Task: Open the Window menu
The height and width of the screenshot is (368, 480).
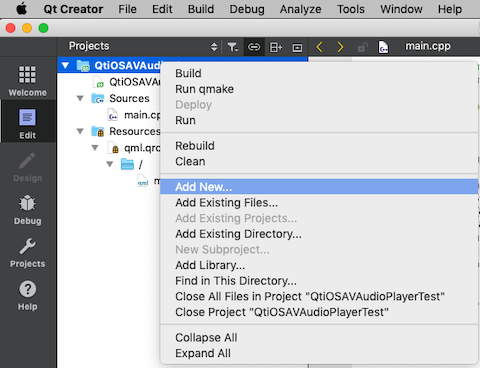Action: coord(401,9)
